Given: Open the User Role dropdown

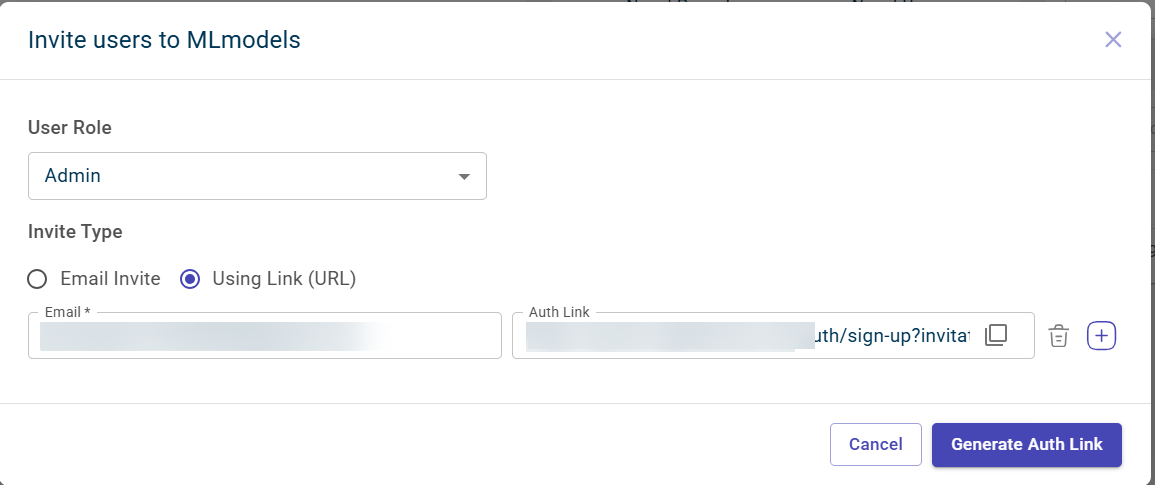Looking at the screenshot, I should coord(257,176).
